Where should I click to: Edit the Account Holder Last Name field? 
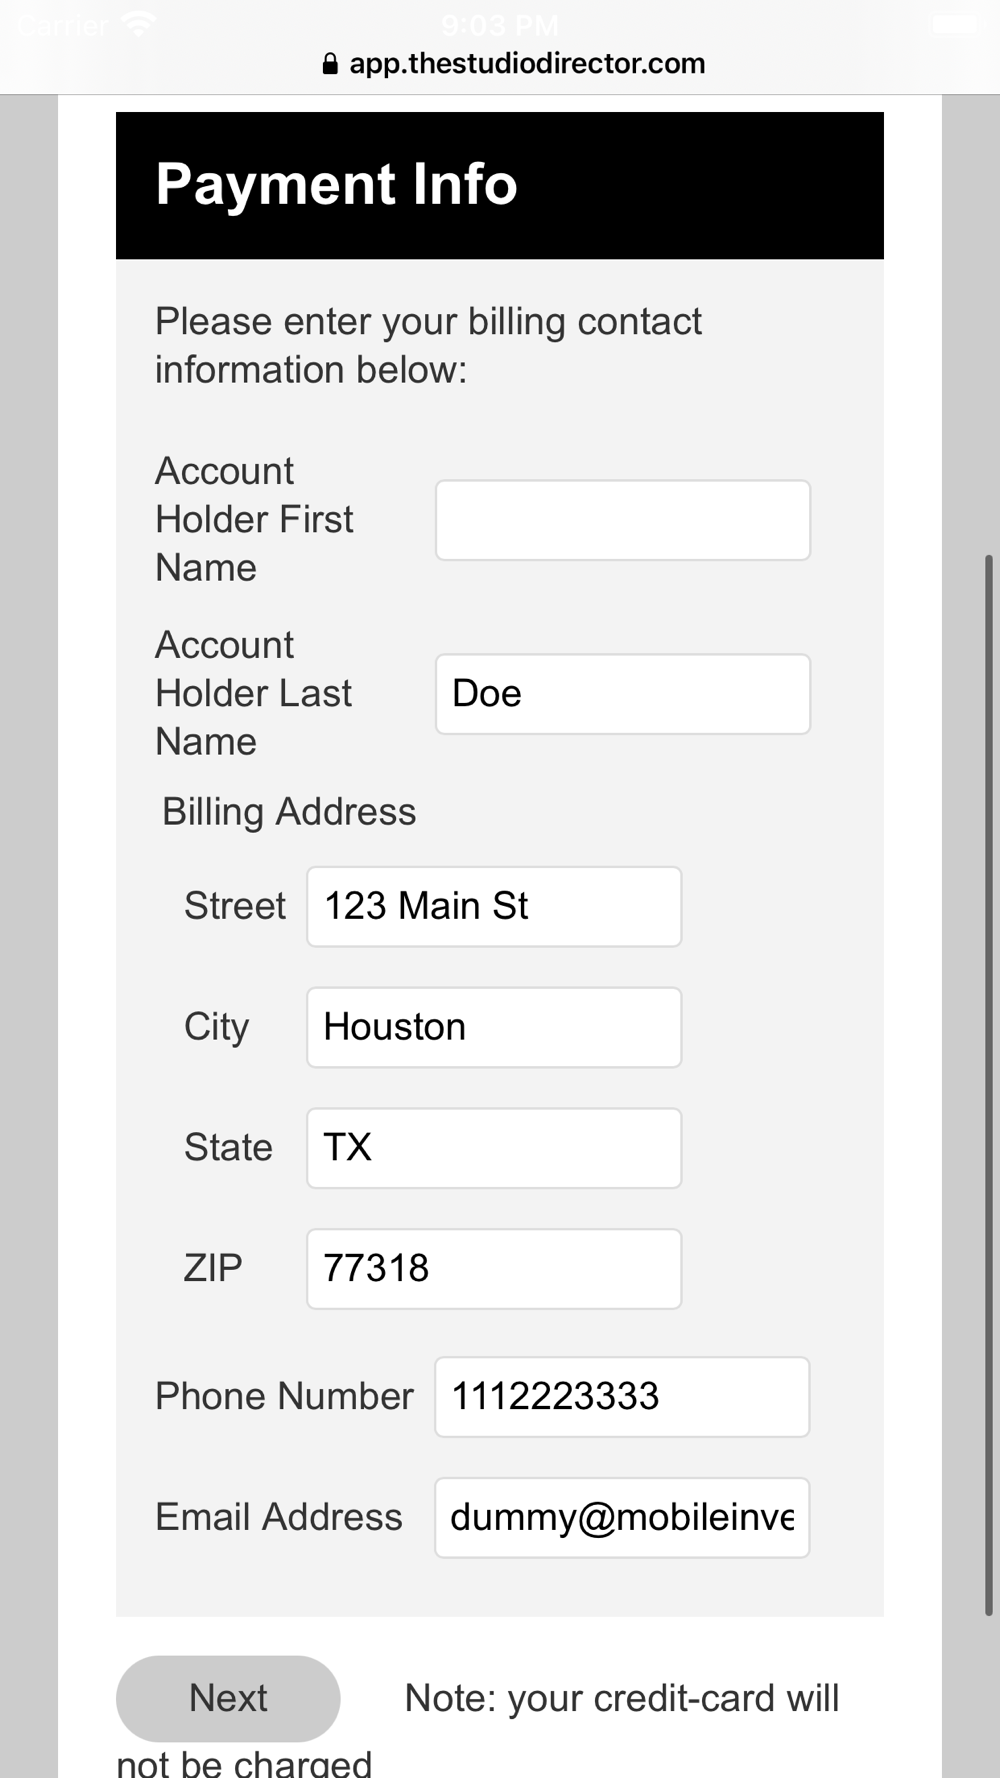(x=623, y=694)
